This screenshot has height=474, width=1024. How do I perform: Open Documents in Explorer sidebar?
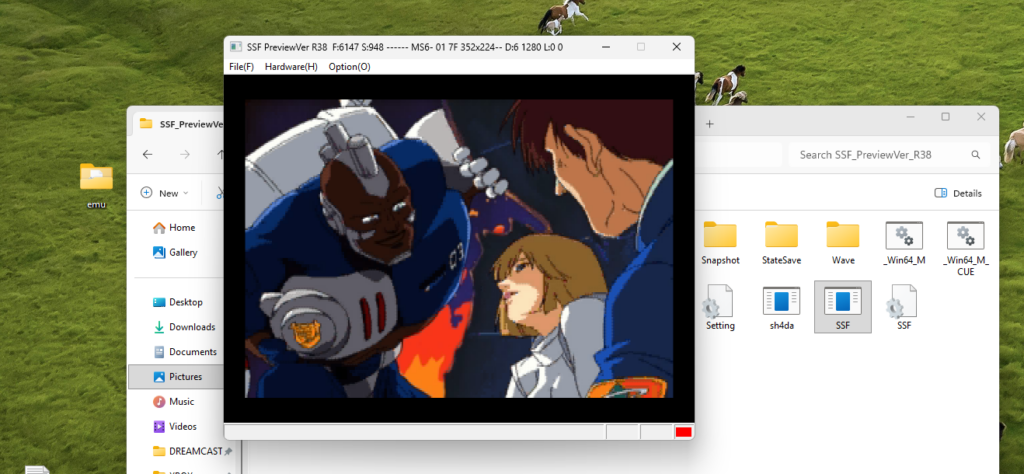184,352
